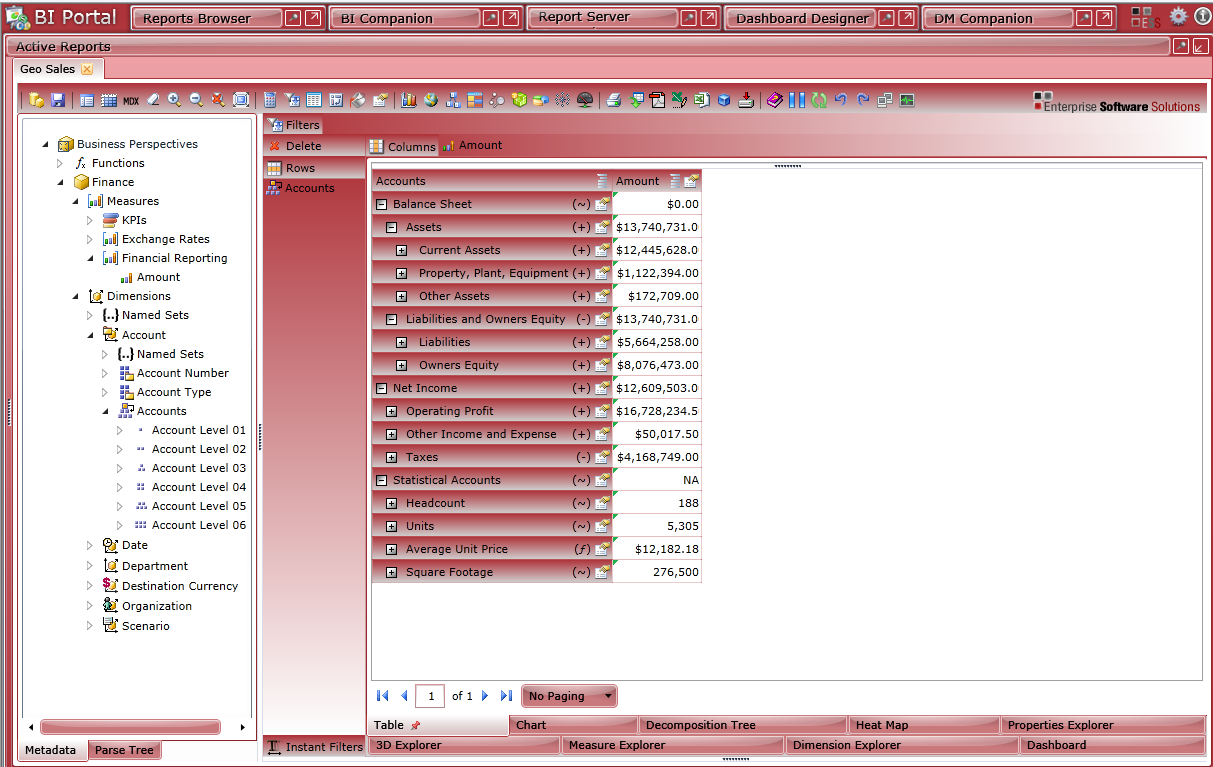
Task: Click the Filters header button
Action: click(294, 125)
